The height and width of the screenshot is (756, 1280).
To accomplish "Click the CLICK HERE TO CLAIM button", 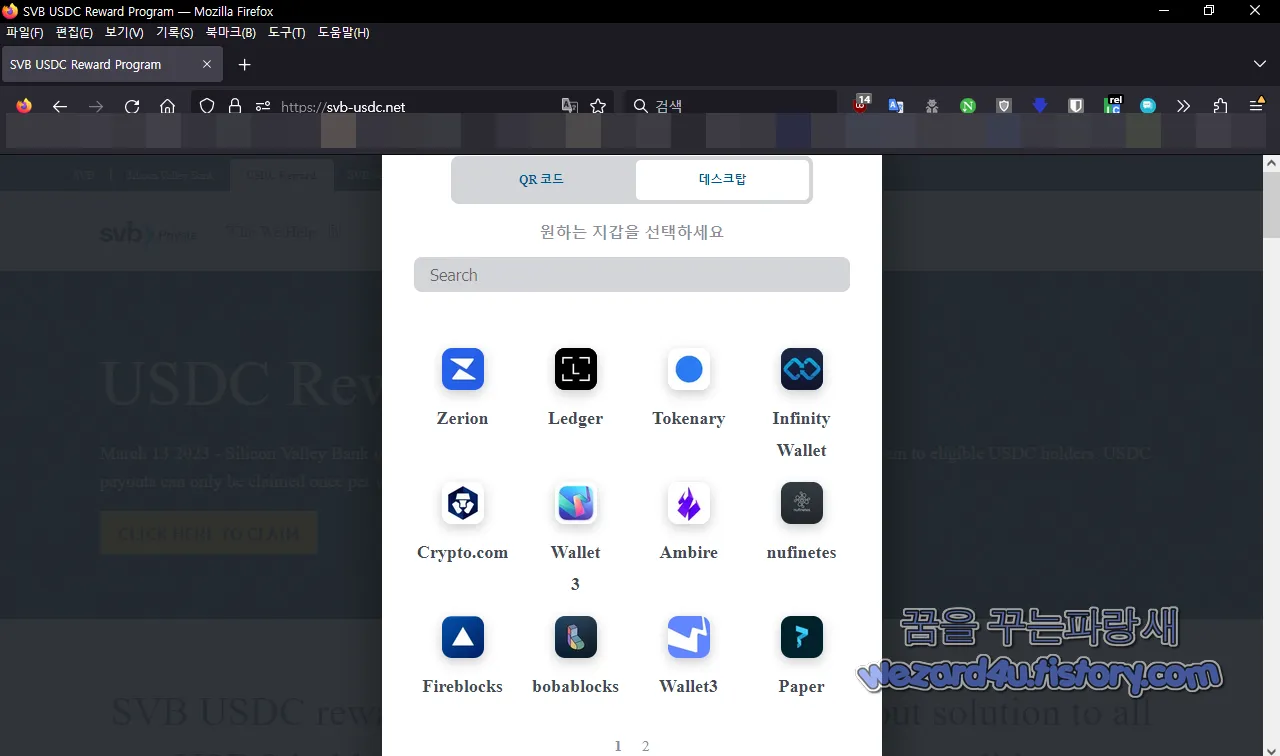I will 208,533.
